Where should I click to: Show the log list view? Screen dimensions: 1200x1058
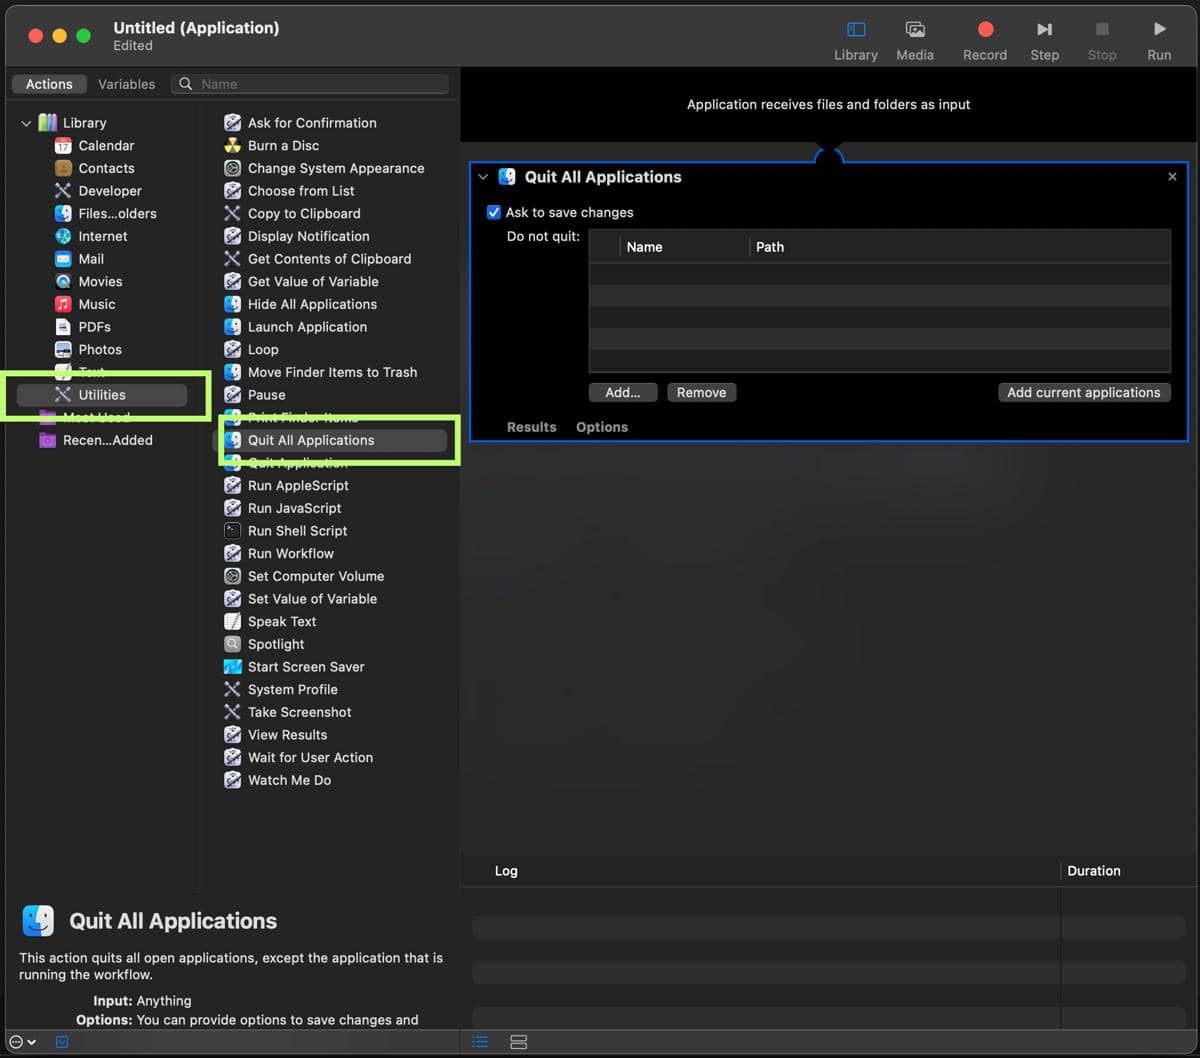click(480, 1042)
